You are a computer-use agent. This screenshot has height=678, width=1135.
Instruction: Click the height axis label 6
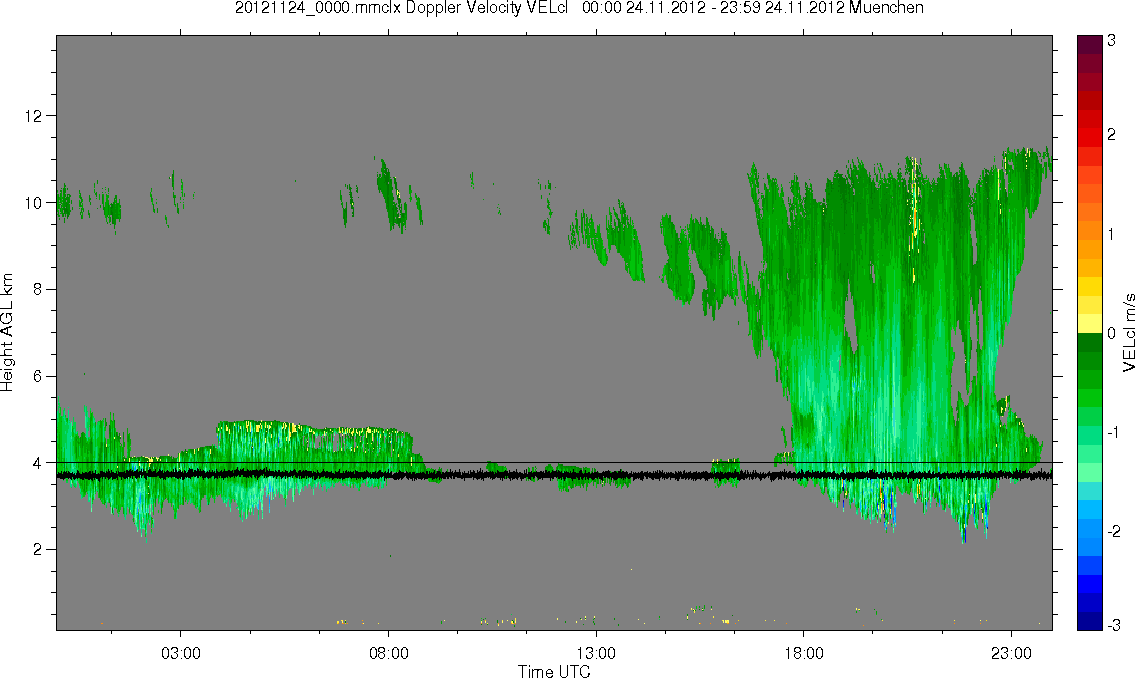[38, 376]
